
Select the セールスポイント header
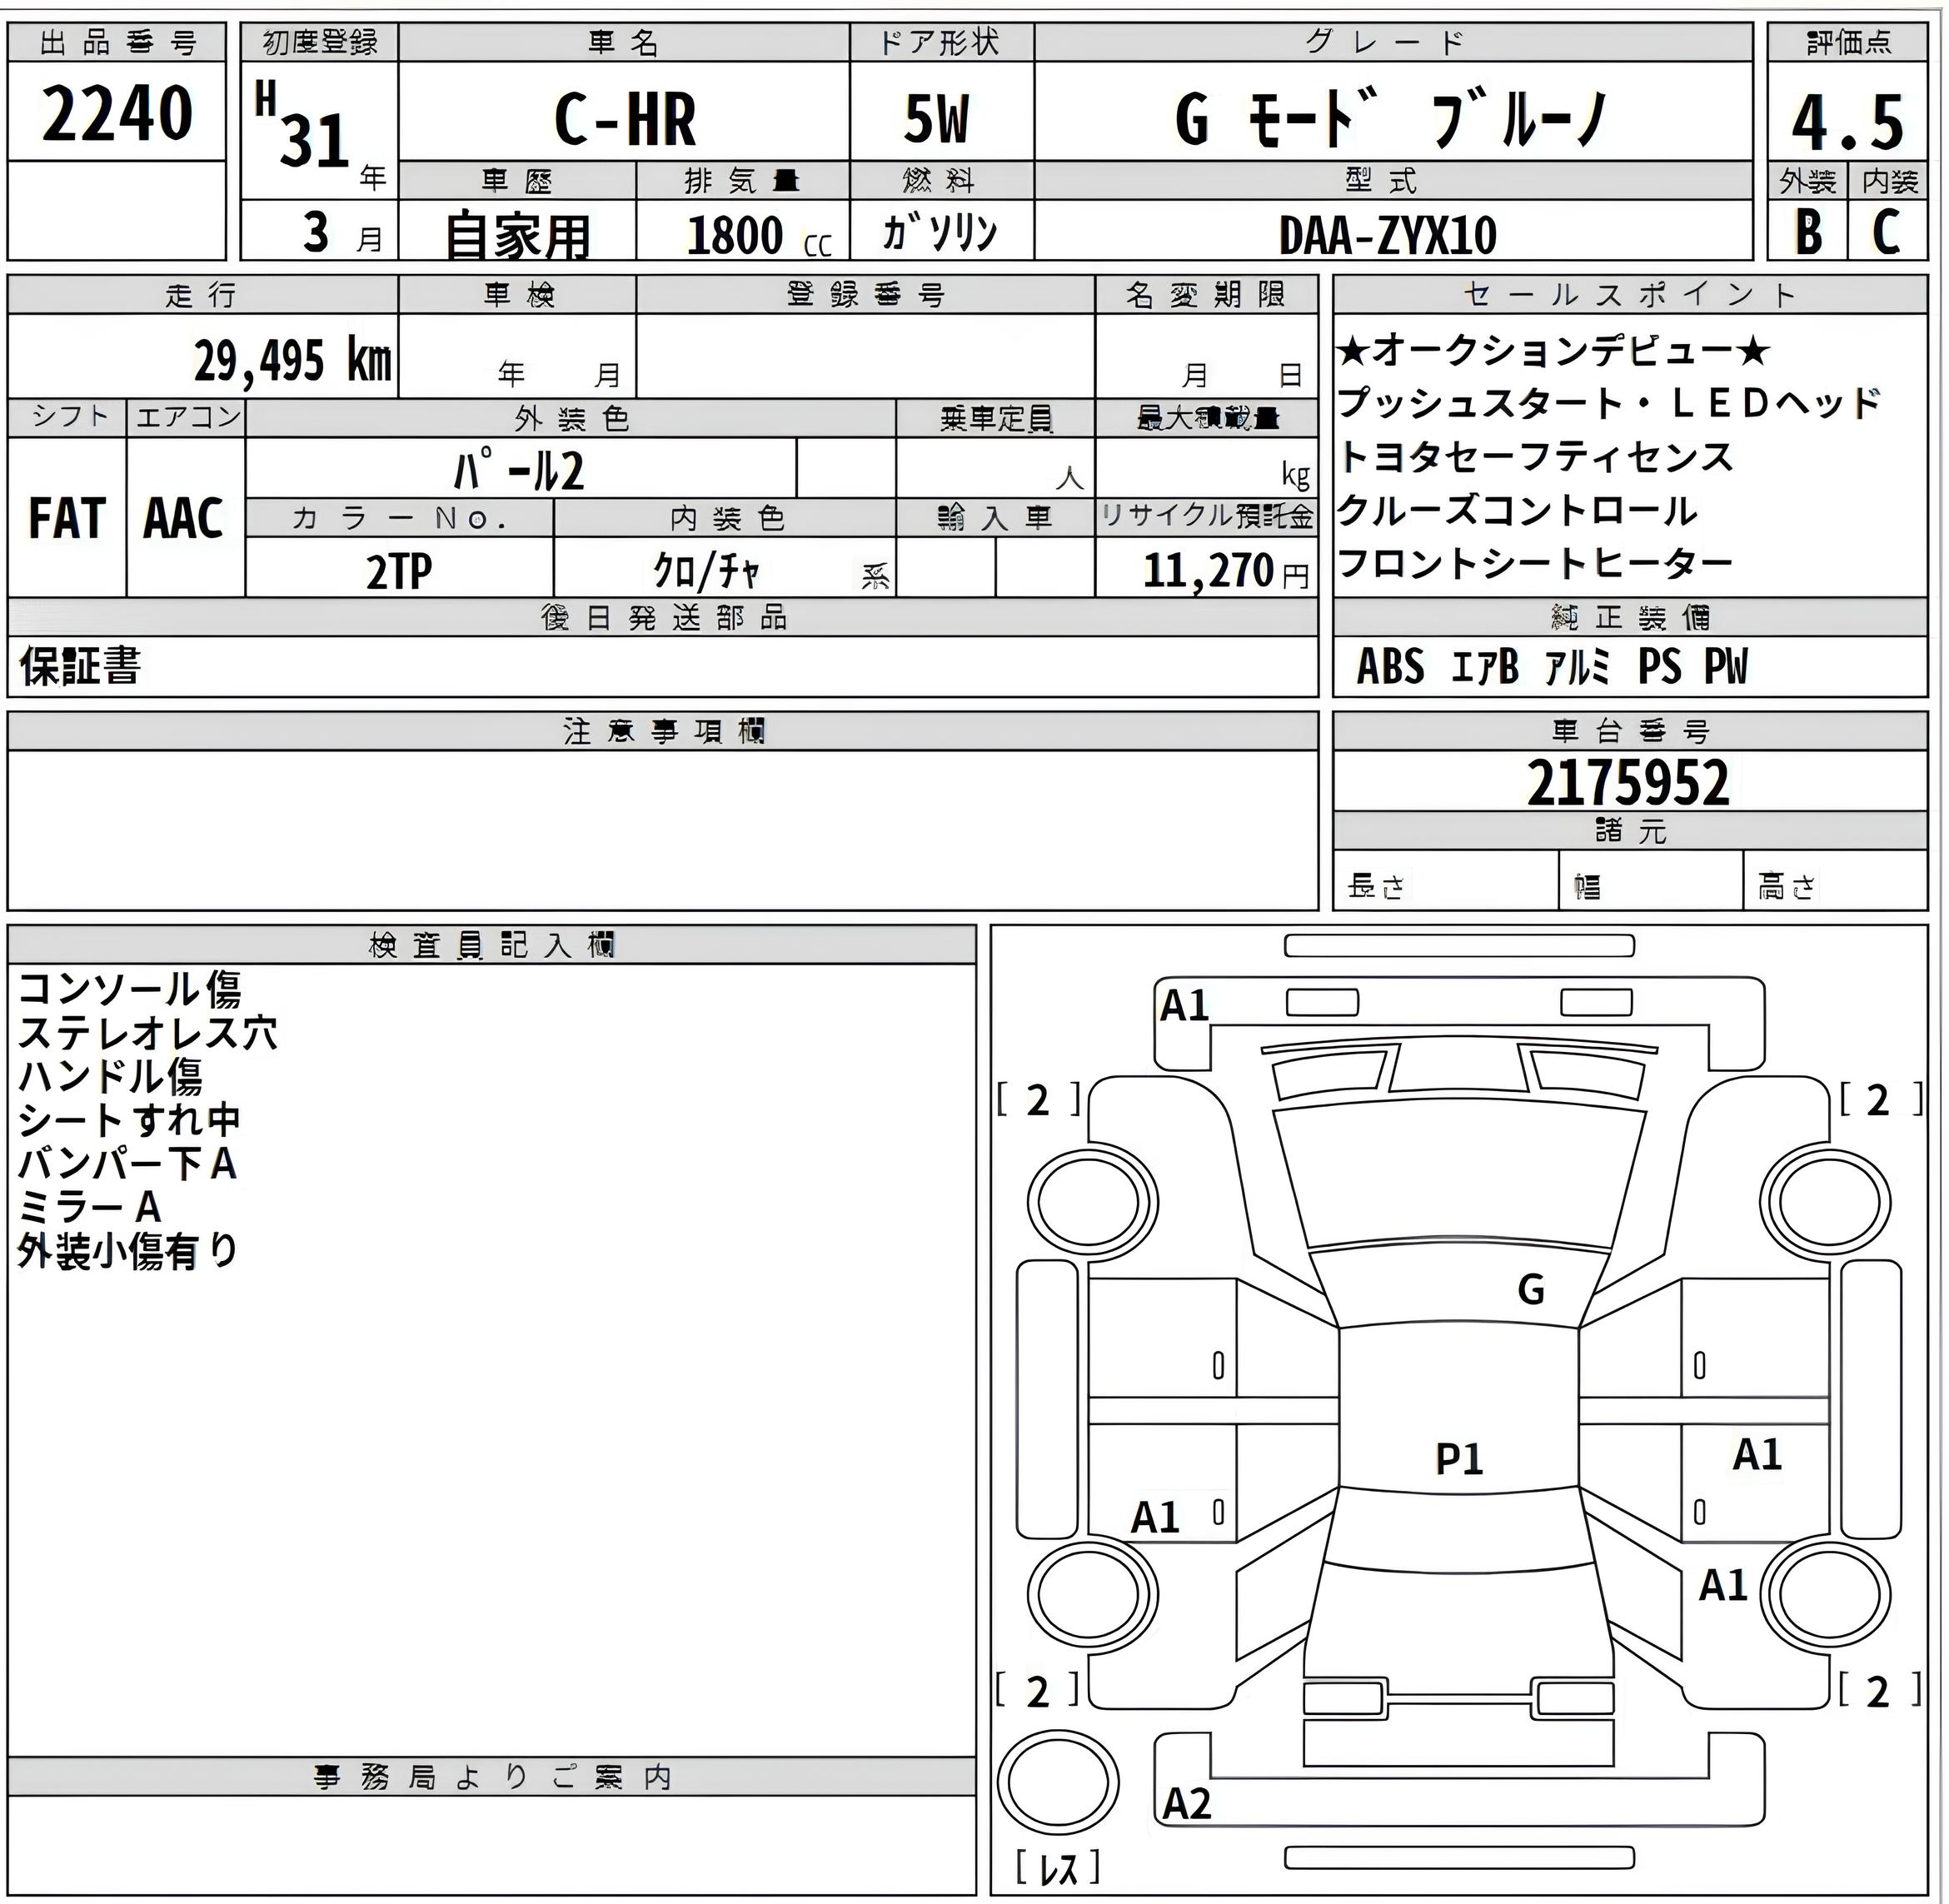[1630, 295]
